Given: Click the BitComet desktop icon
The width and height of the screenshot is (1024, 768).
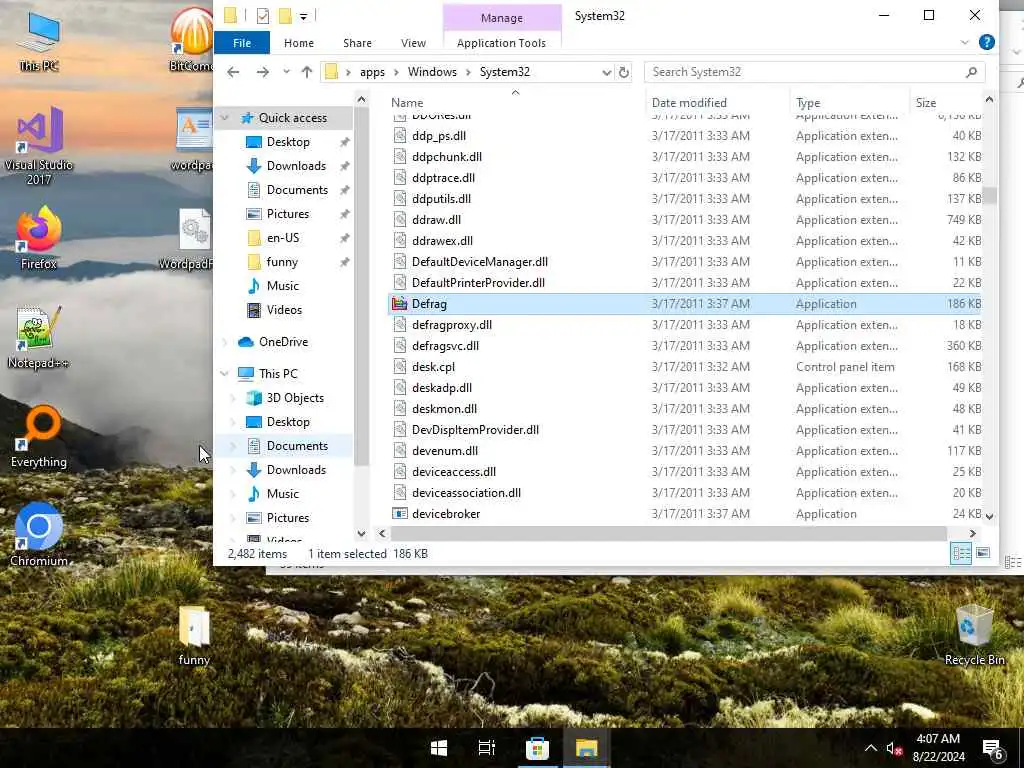Looking at the screenshot, I should point(191,39).
